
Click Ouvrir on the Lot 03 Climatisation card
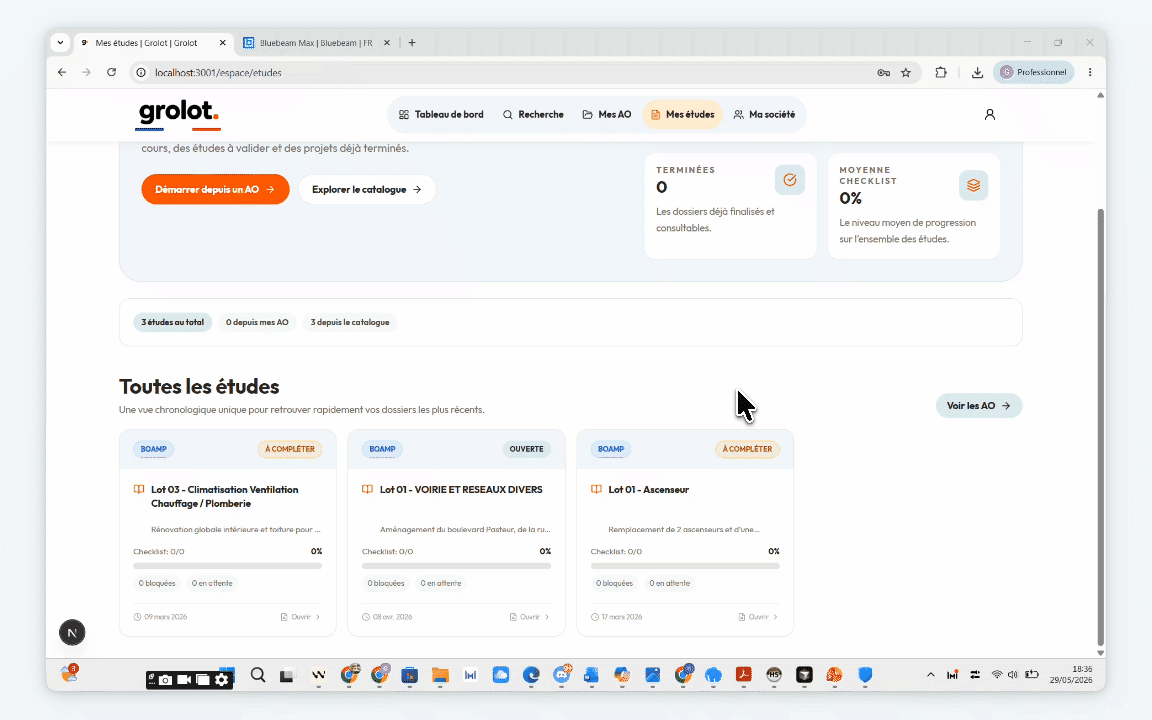300,617
